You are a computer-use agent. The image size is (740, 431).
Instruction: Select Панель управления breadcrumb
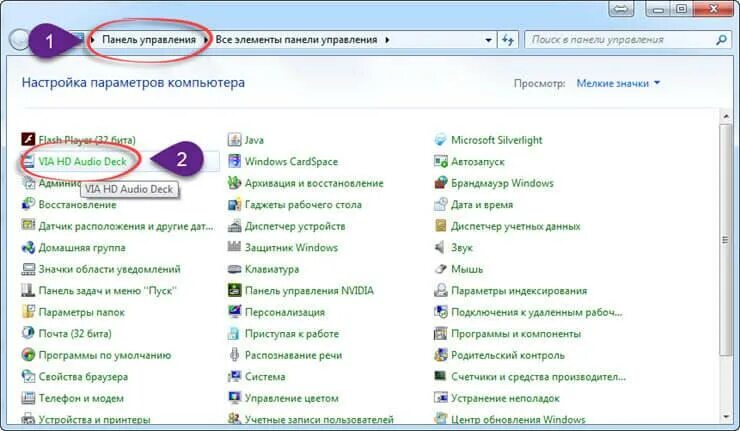149,40
